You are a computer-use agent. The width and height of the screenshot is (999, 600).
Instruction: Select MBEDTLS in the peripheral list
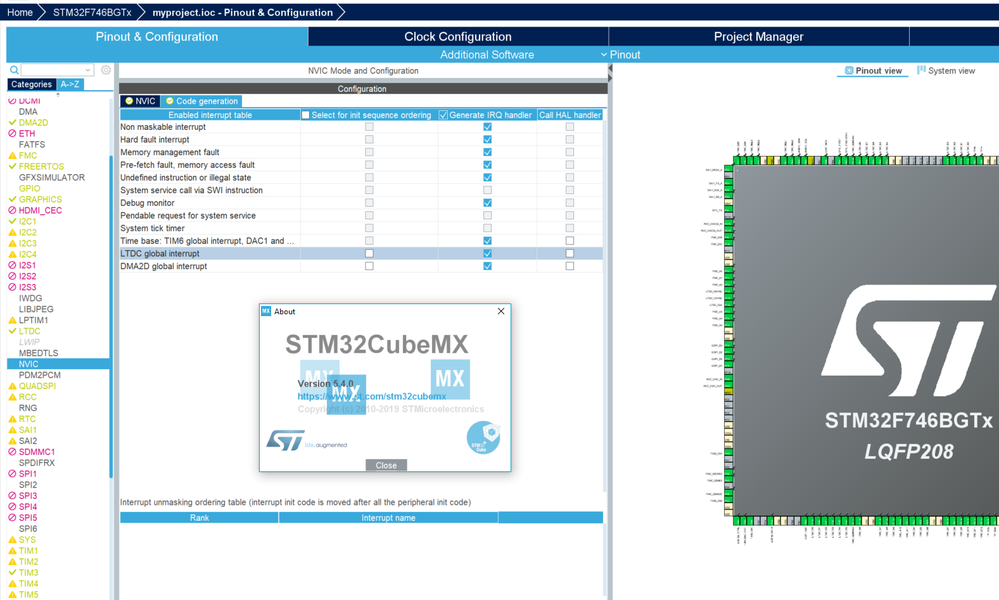pos(38,353)
